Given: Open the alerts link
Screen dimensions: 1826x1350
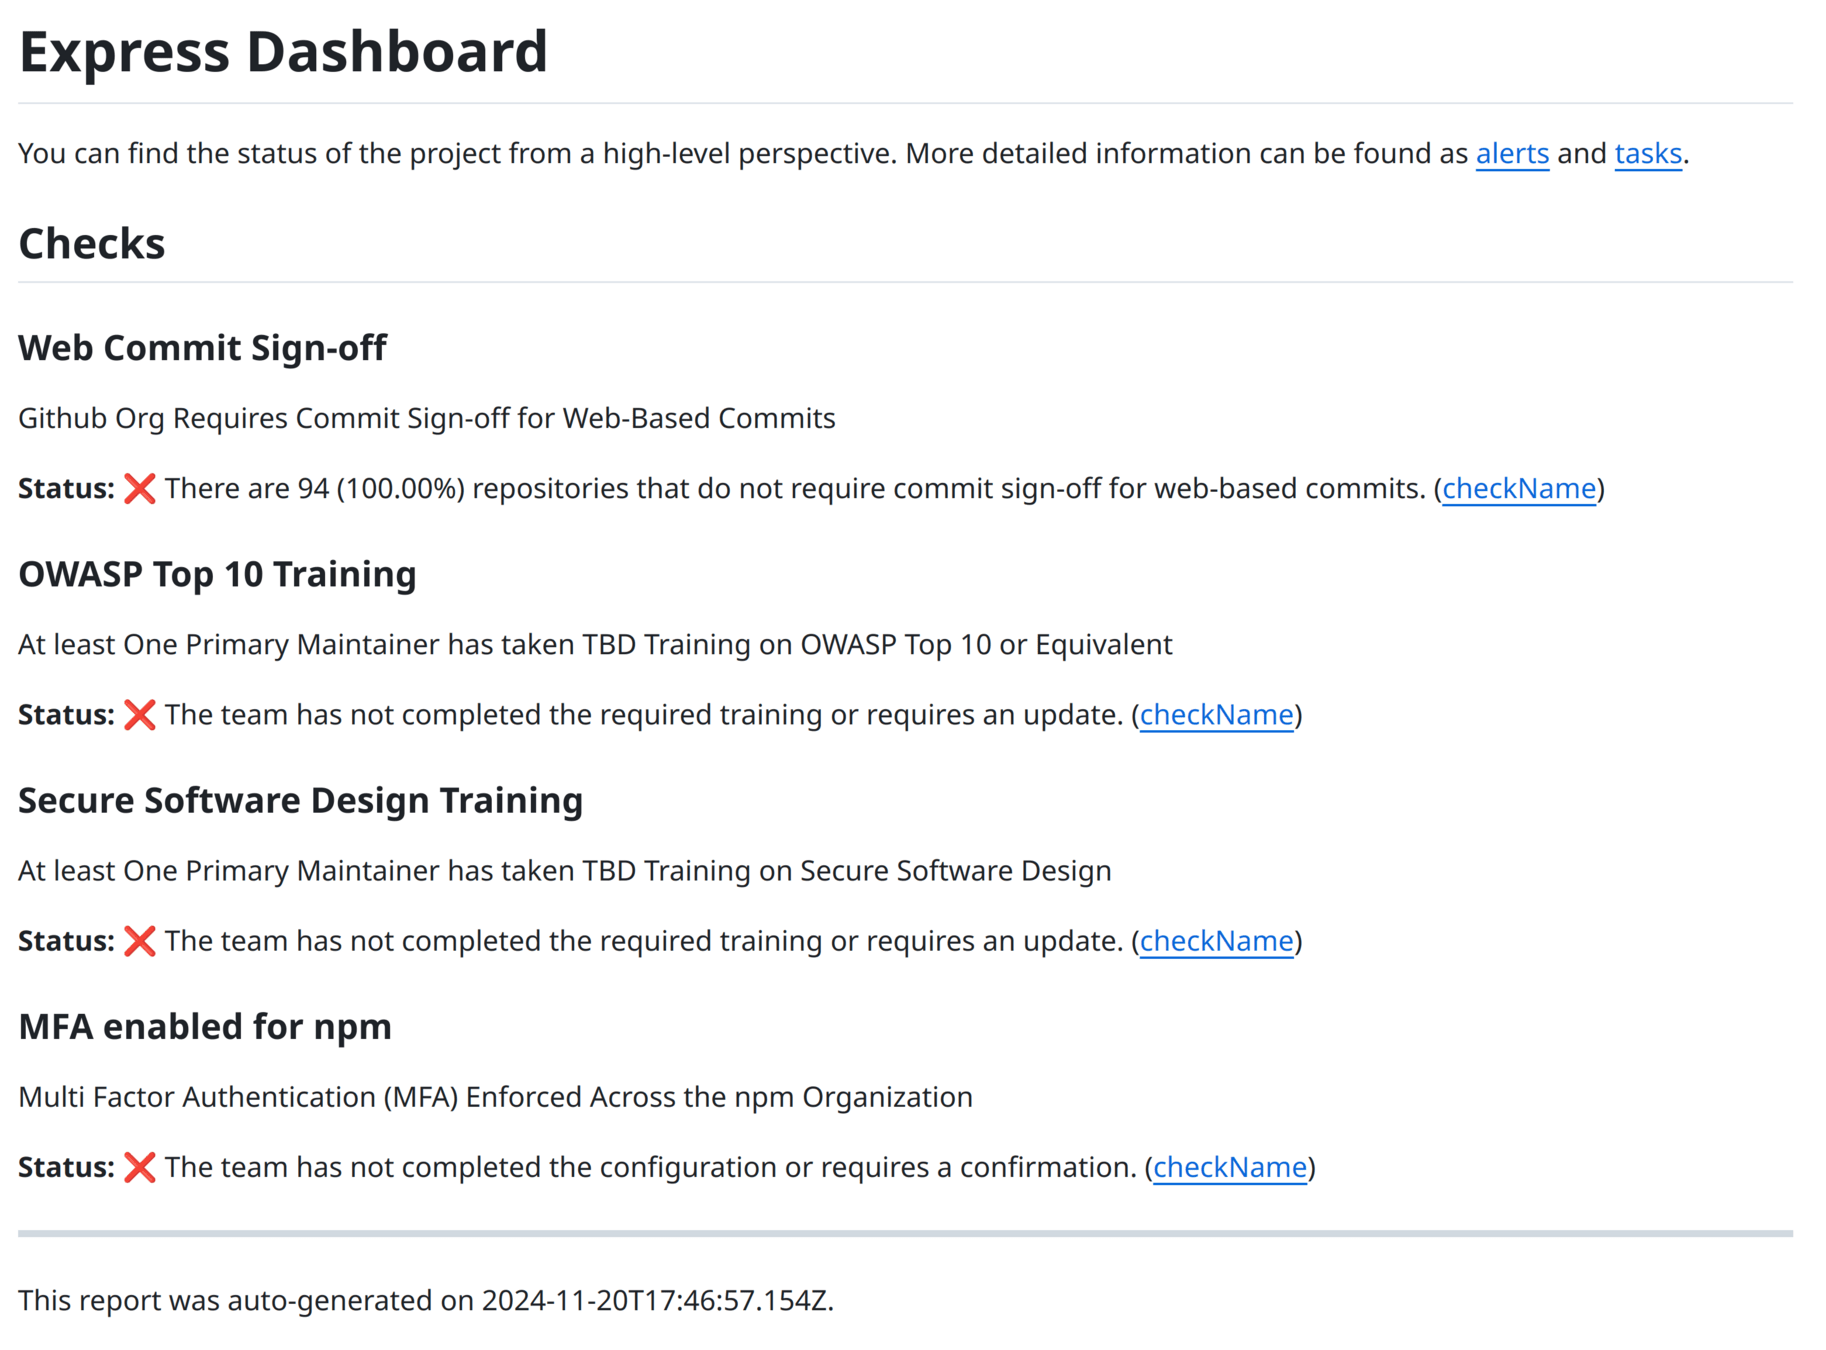Looking at the screenshot, I should [x=1511, y=154].
